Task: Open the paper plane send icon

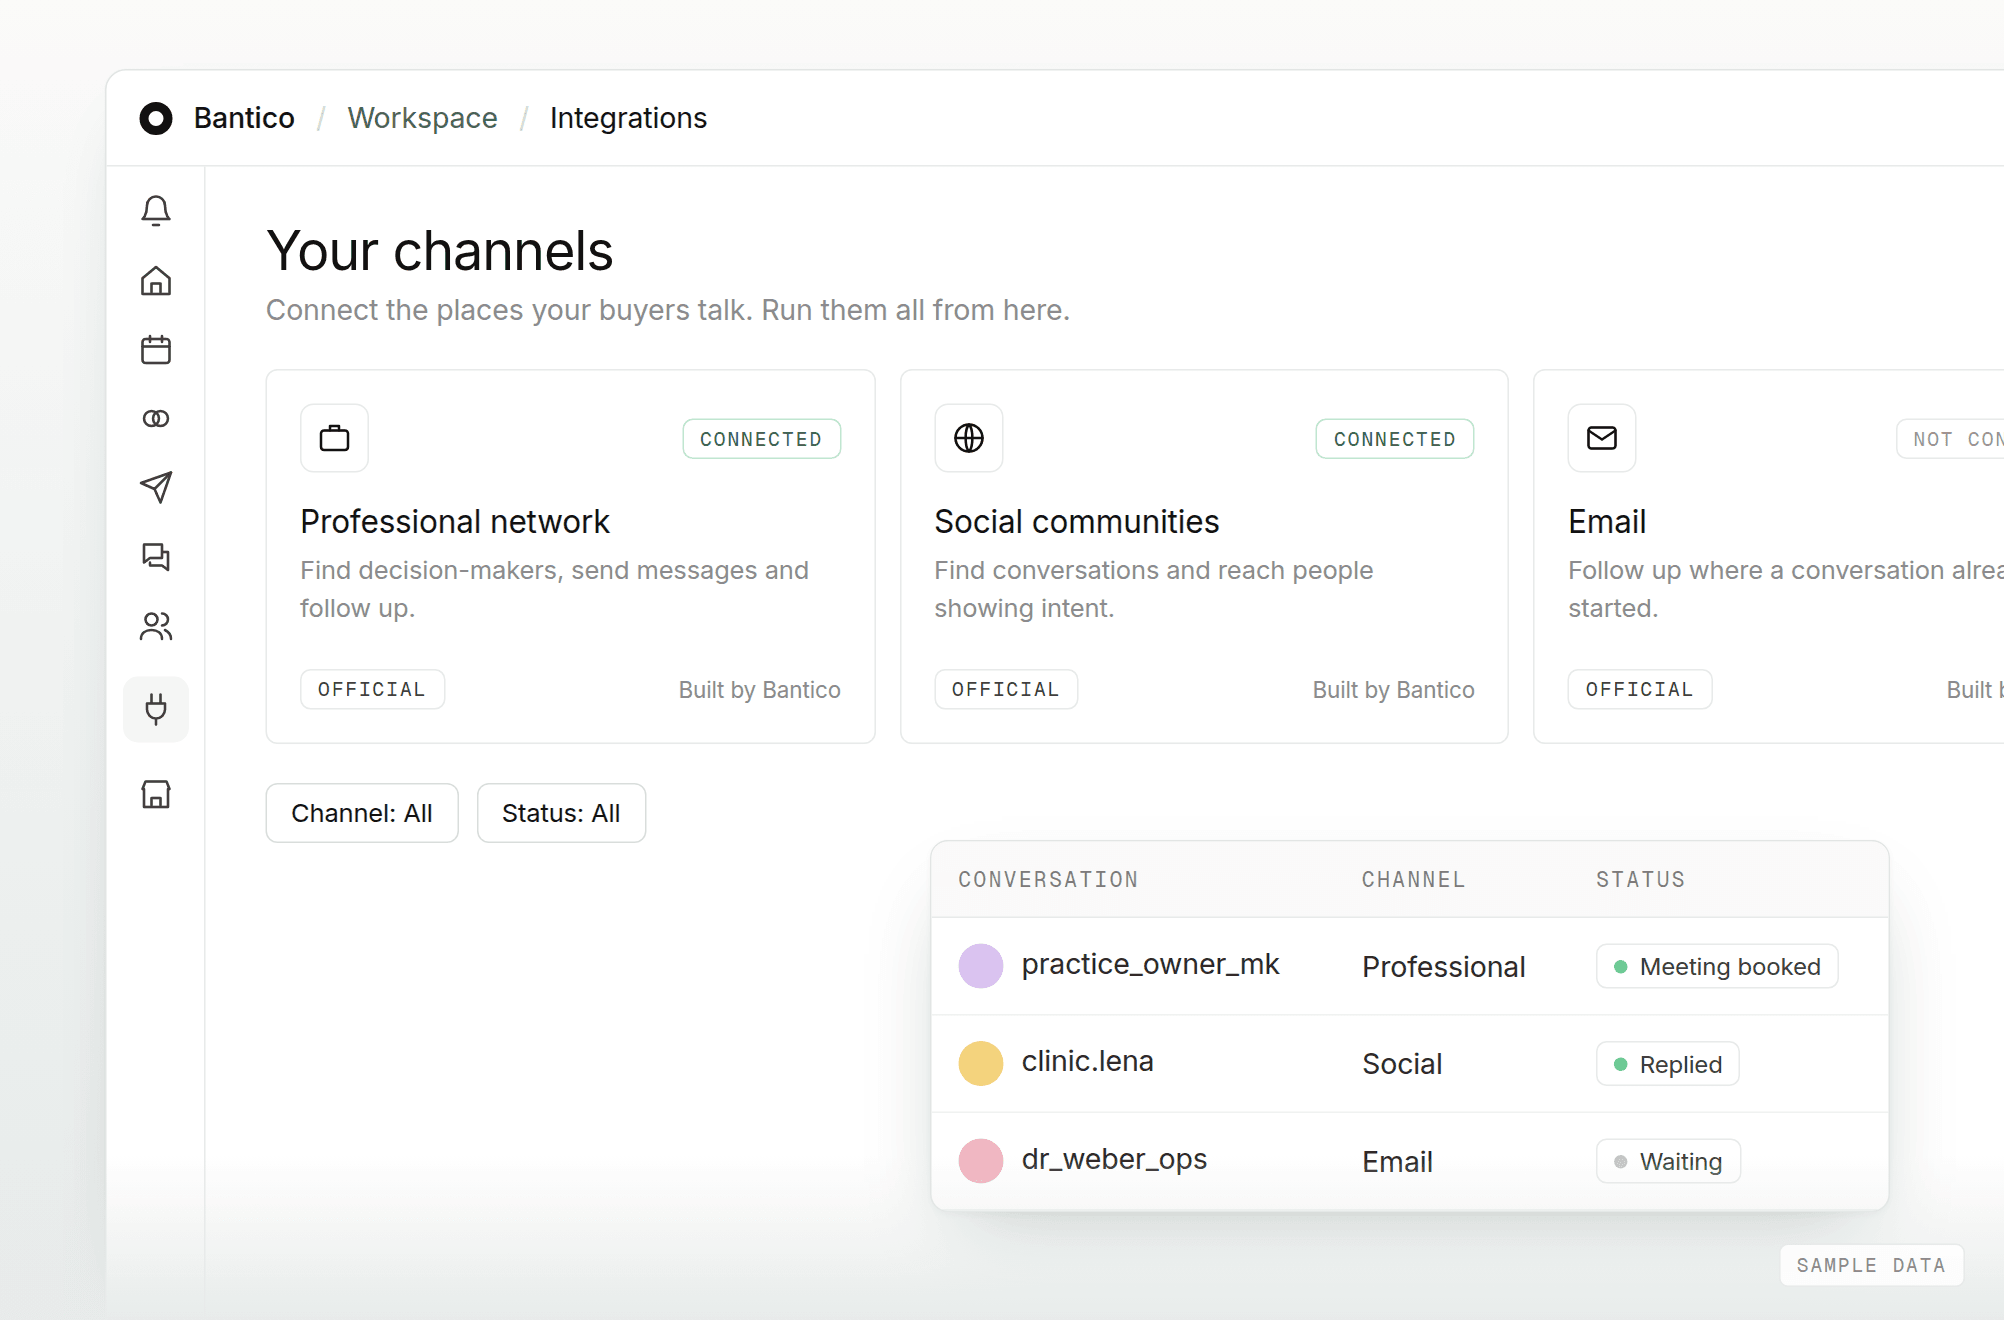Action: point(156,487)
